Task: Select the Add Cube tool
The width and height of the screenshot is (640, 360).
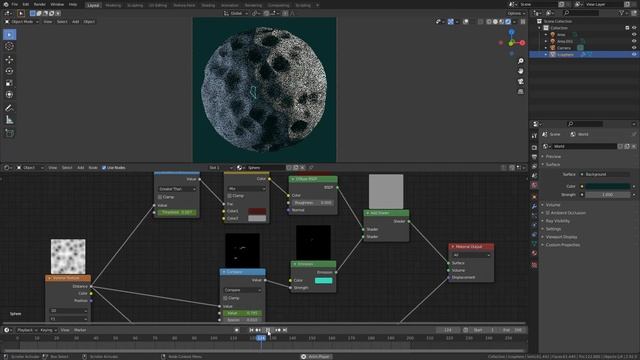Action: click(9, 133)
